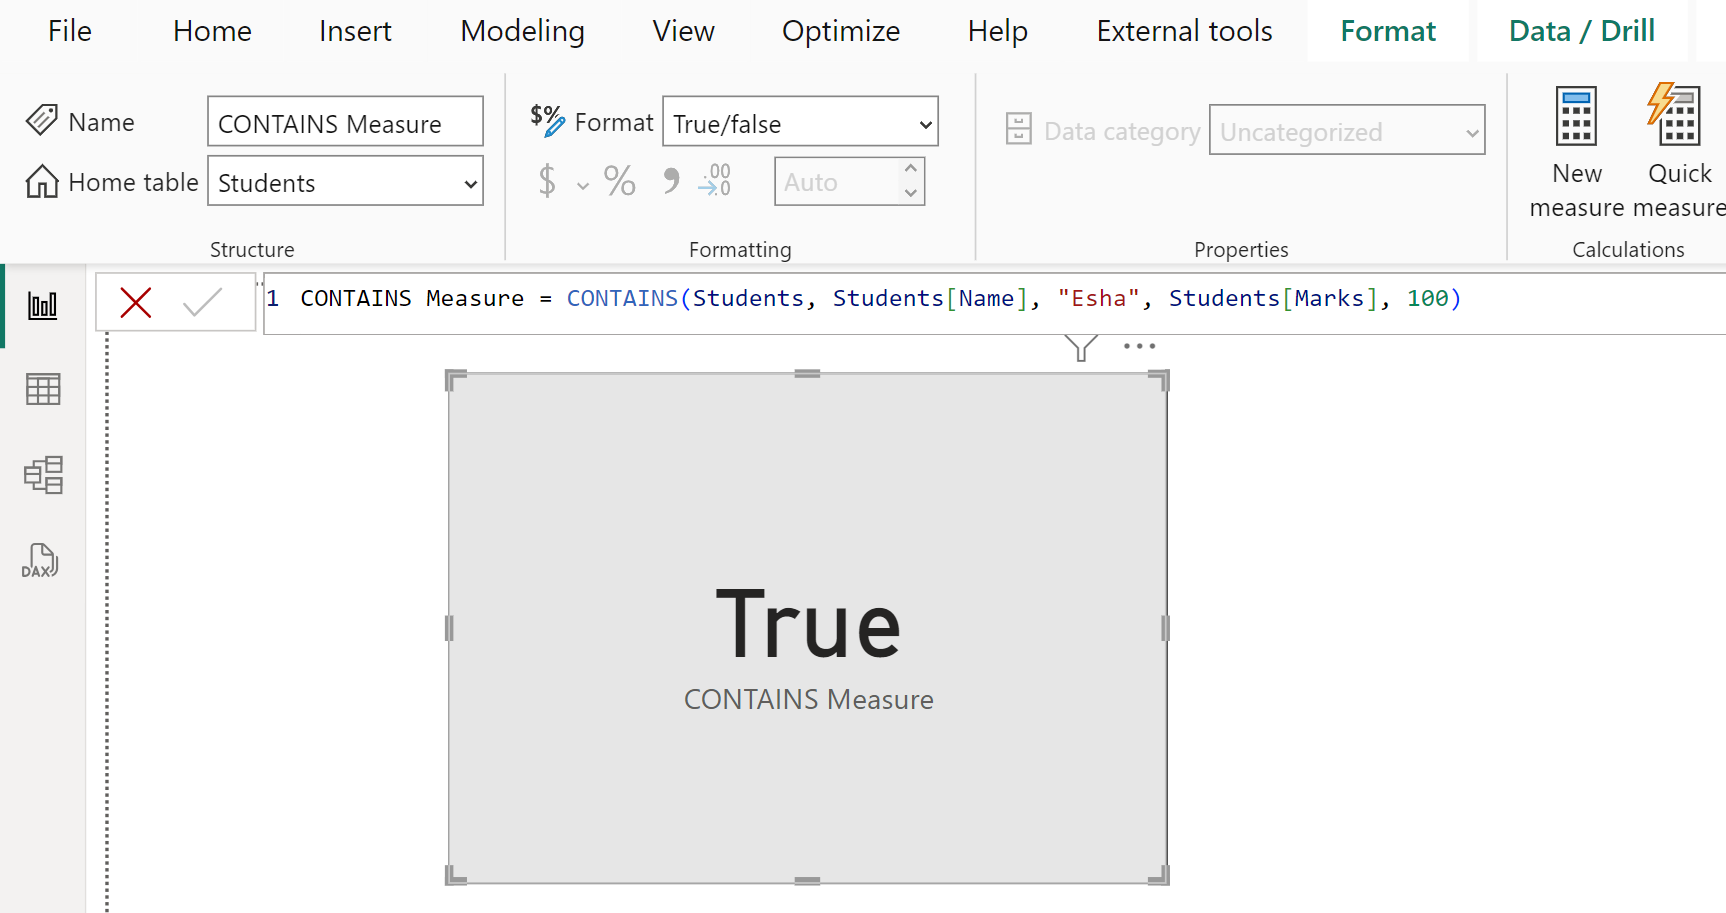Image resolution: width=1726 pixels, height=913 pixels.
Task: Cancel the formula edit with the red X
Action: (136, 301)
